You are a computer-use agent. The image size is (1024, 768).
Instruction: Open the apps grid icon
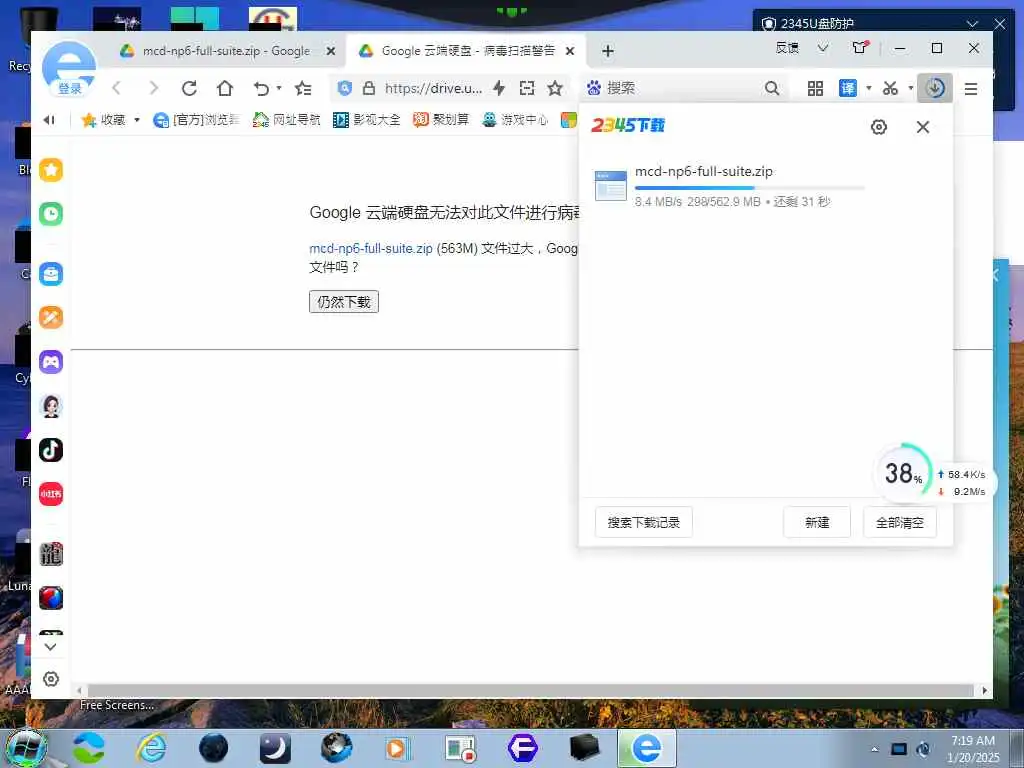815,88
